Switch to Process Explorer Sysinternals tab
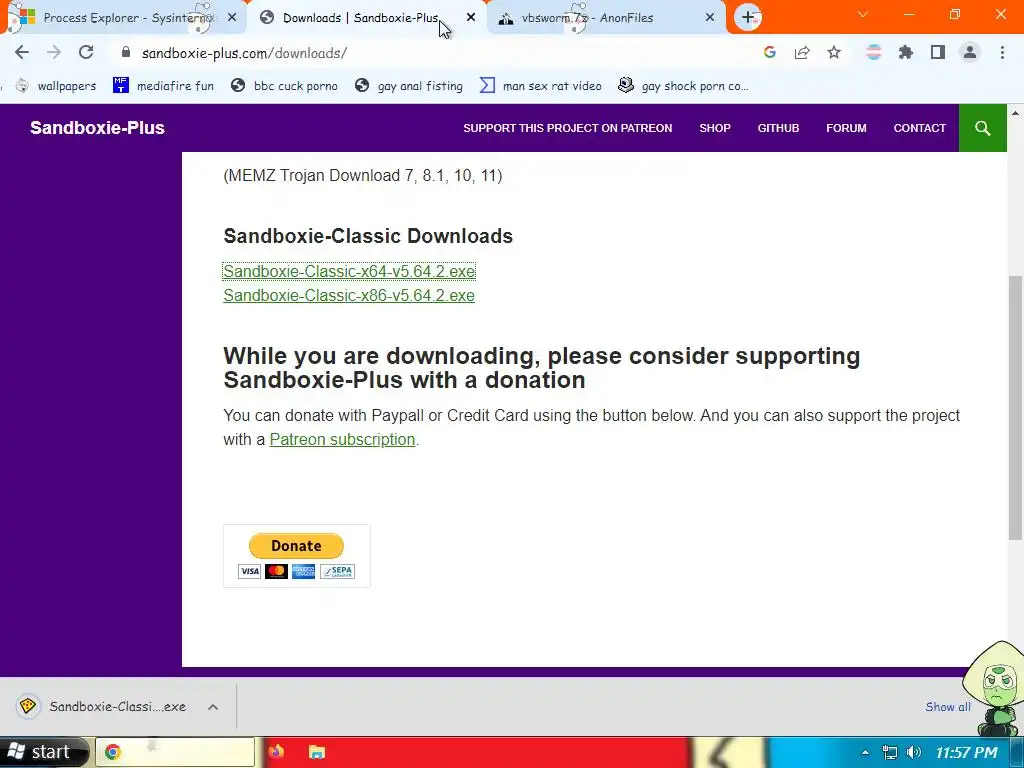1024x768 pixels. 124,18
